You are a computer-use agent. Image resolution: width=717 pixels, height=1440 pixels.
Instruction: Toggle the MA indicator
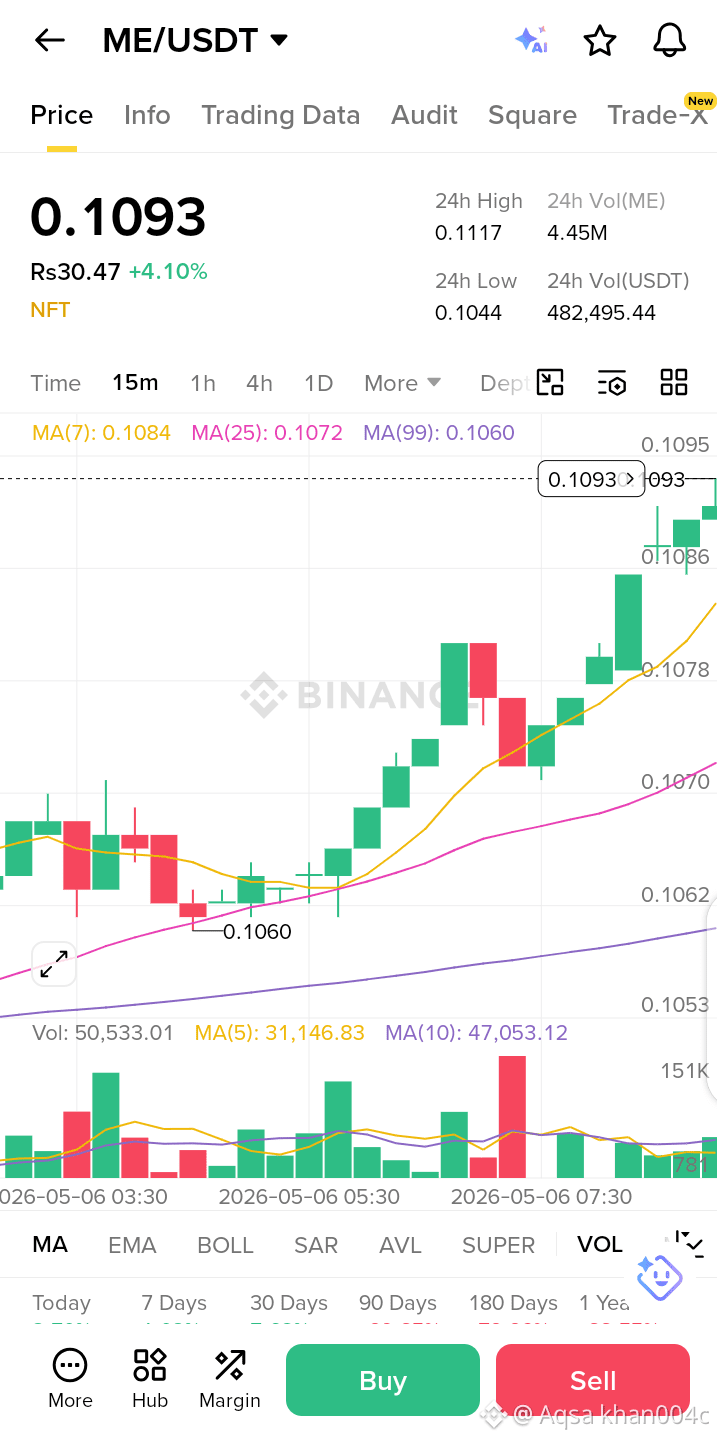pos(50,1245)
